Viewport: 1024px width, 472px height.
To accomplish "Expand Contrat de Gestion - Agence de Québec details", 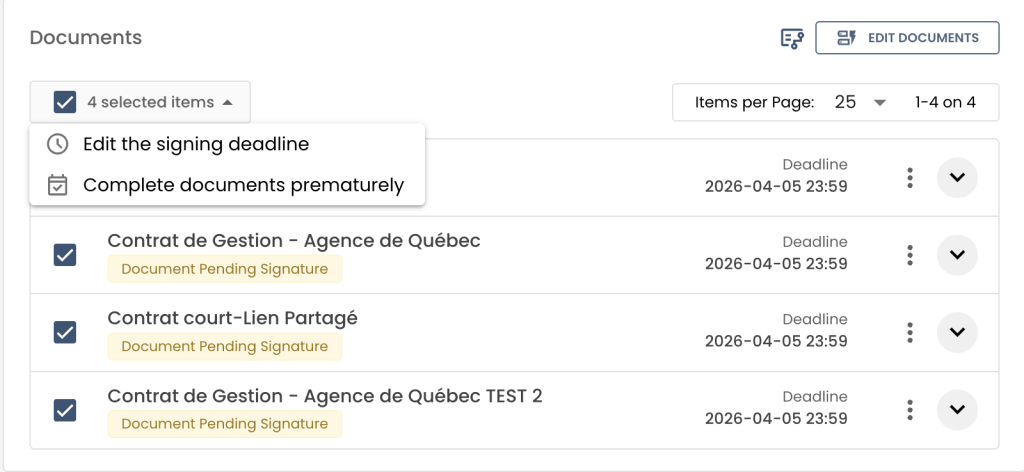I will (x=957, y=255).
